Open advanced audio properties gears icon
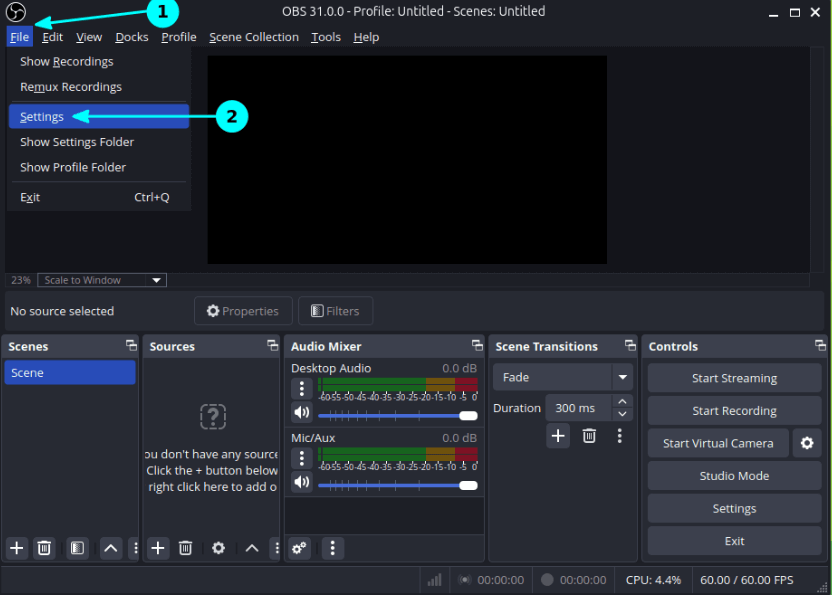 pos(299,548)
